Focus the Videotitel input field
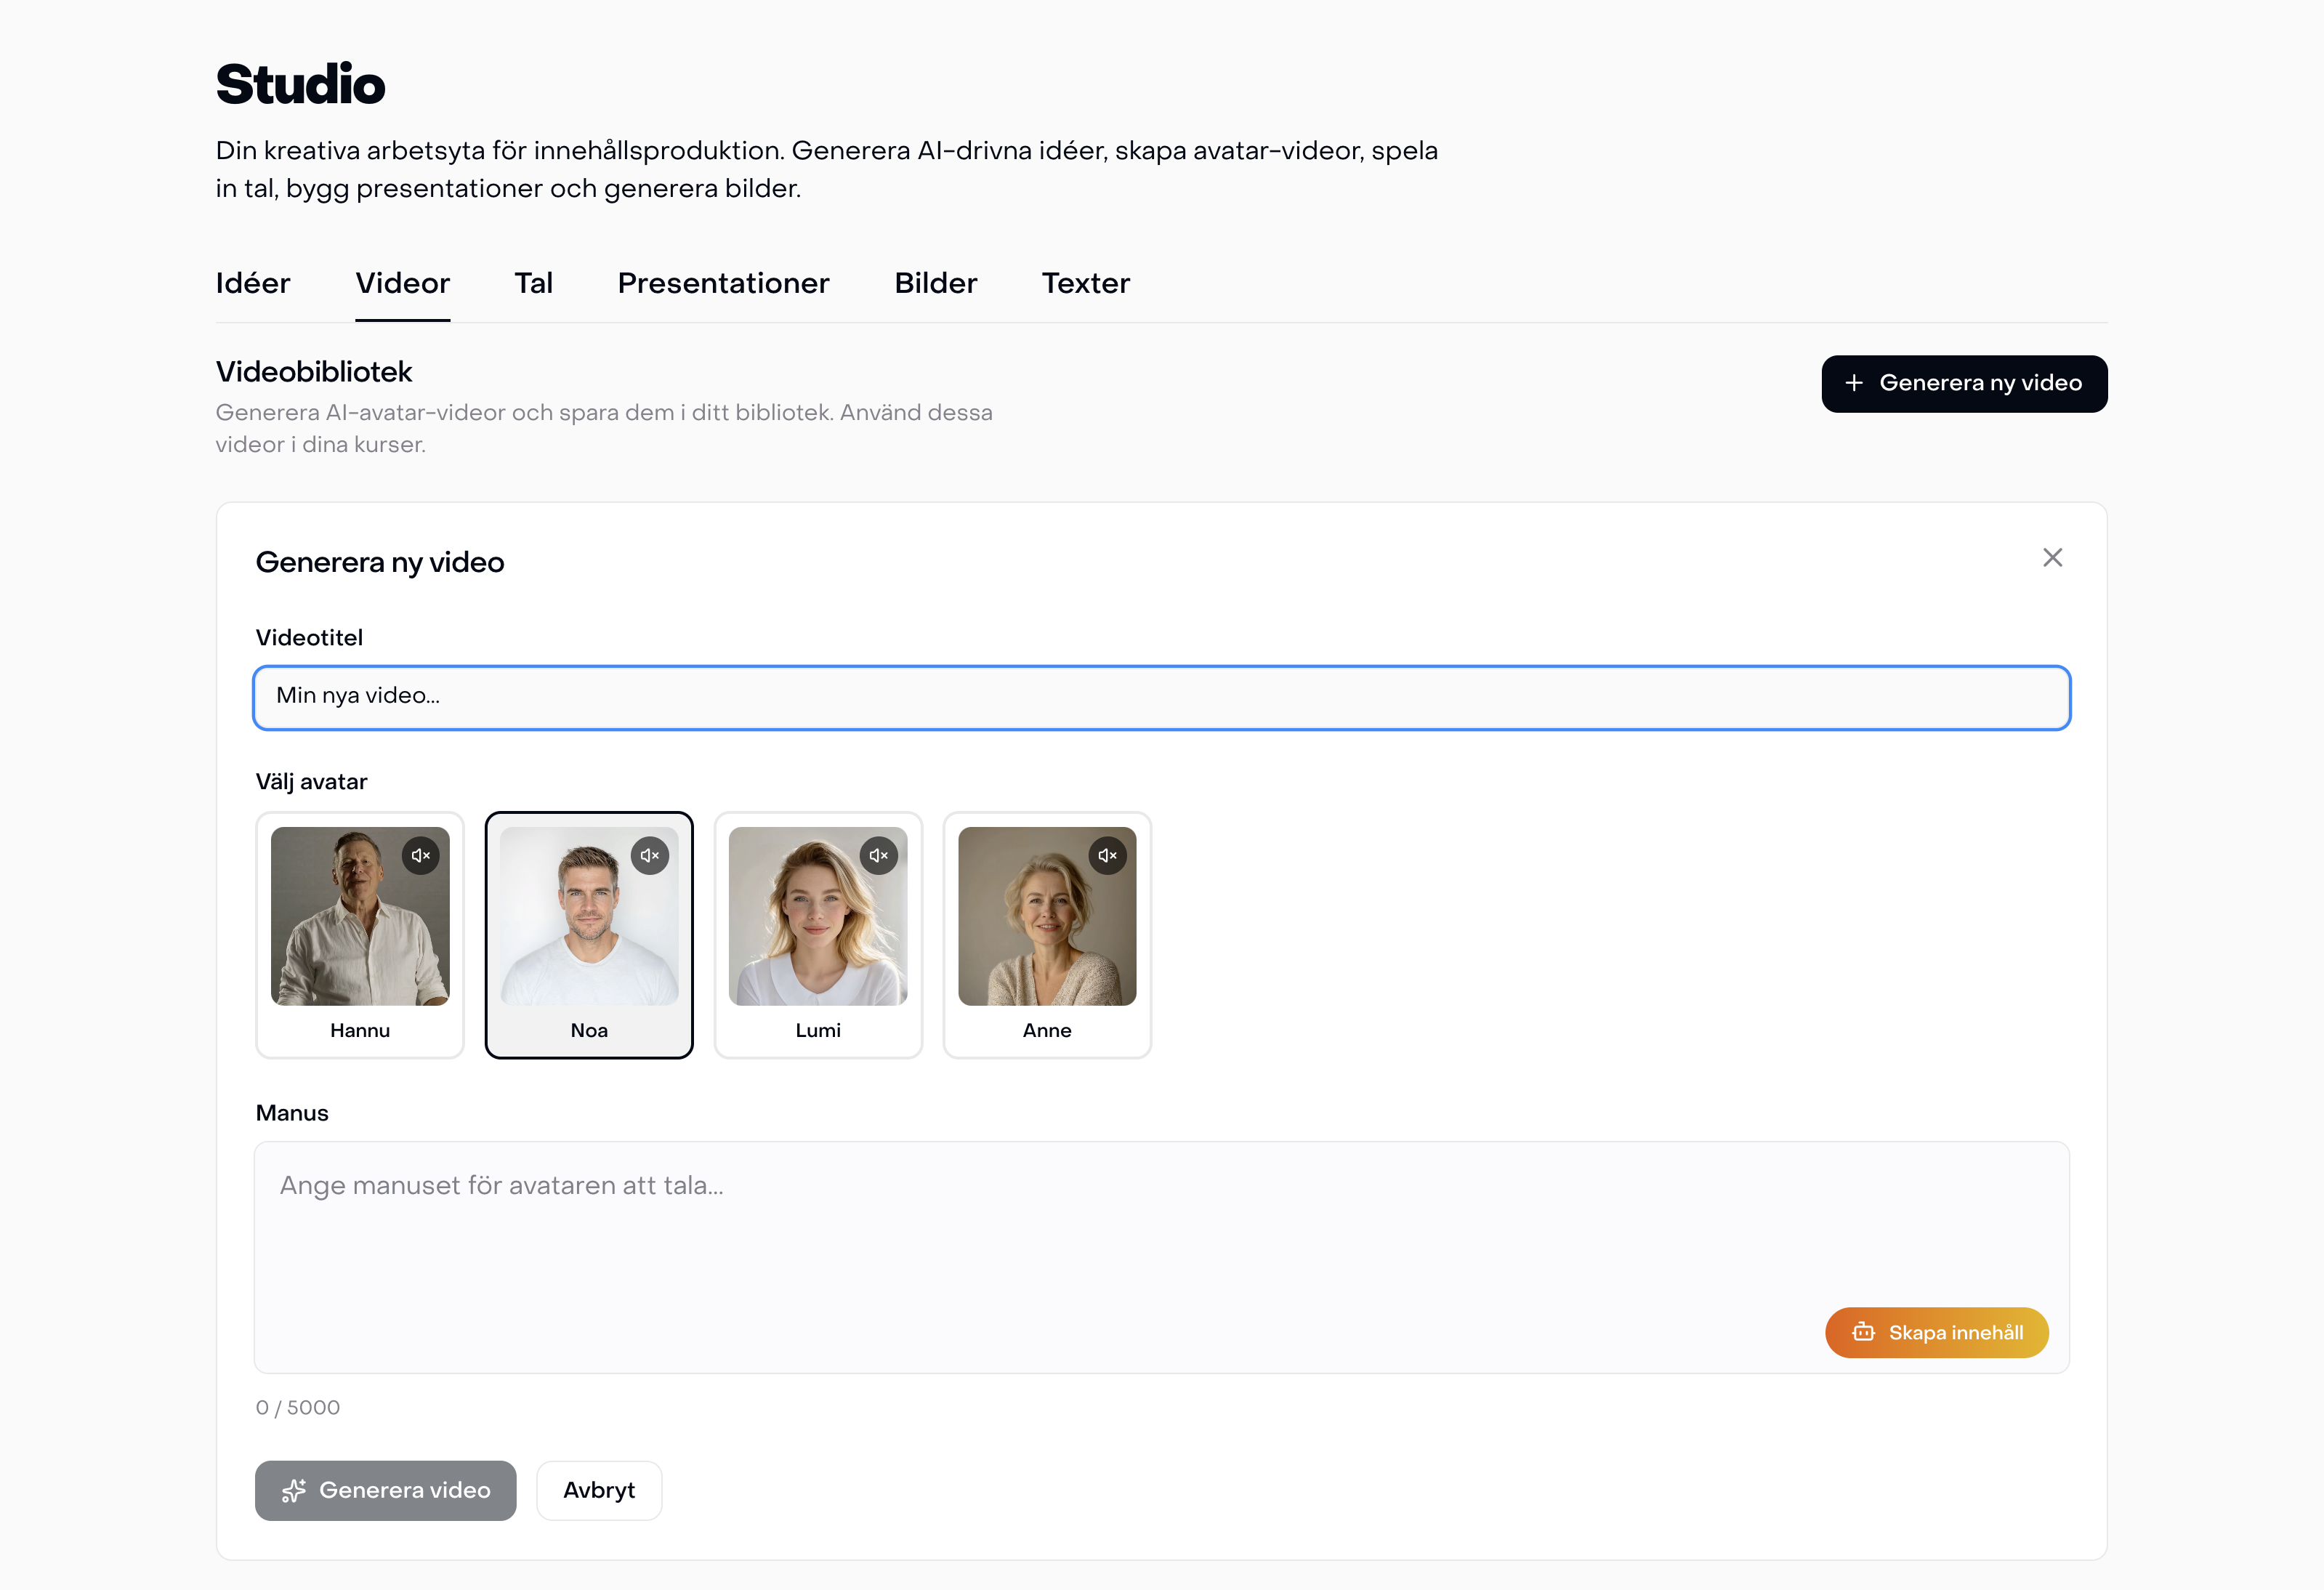The height and width of the screenshot is (1590, 2324). 1162,697
